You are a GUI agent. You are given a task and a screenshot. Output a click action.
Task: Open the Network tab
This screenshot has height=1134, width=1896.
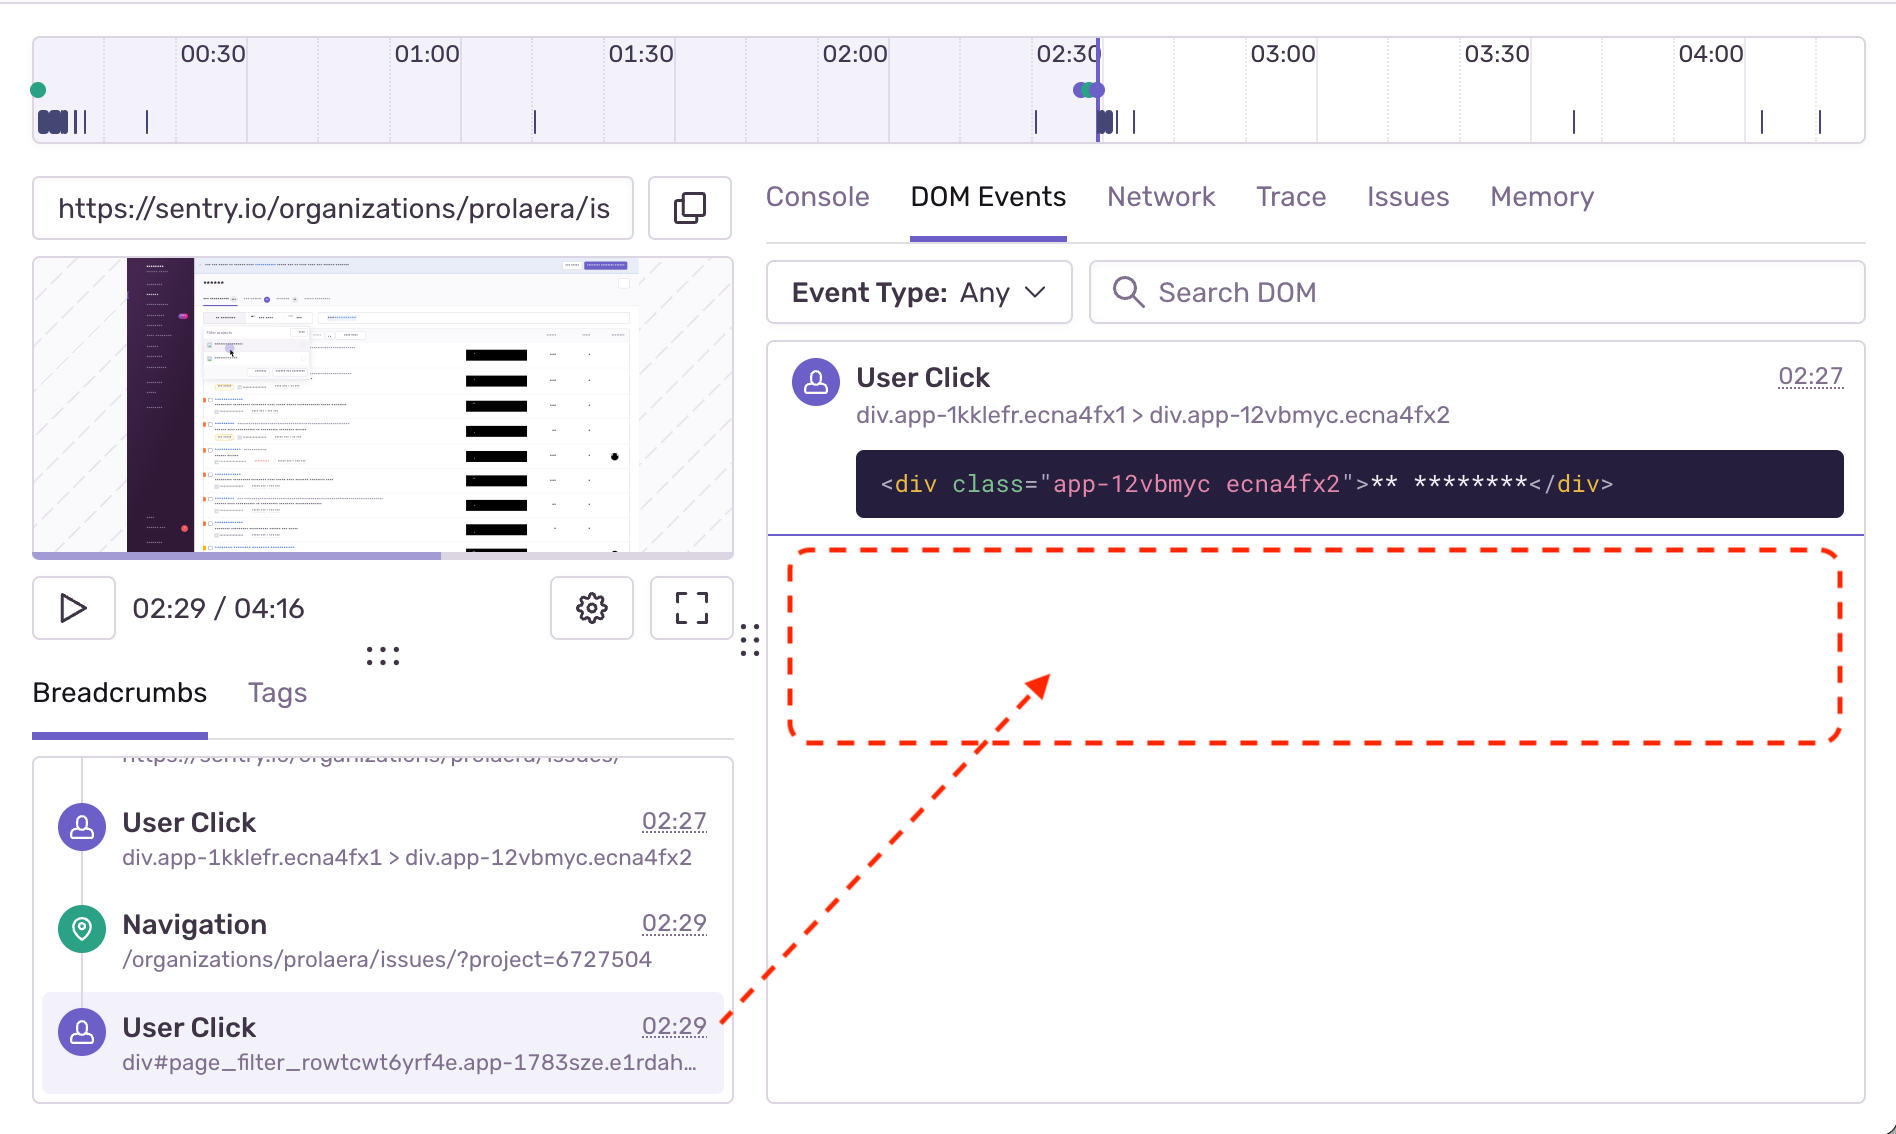1161,197
